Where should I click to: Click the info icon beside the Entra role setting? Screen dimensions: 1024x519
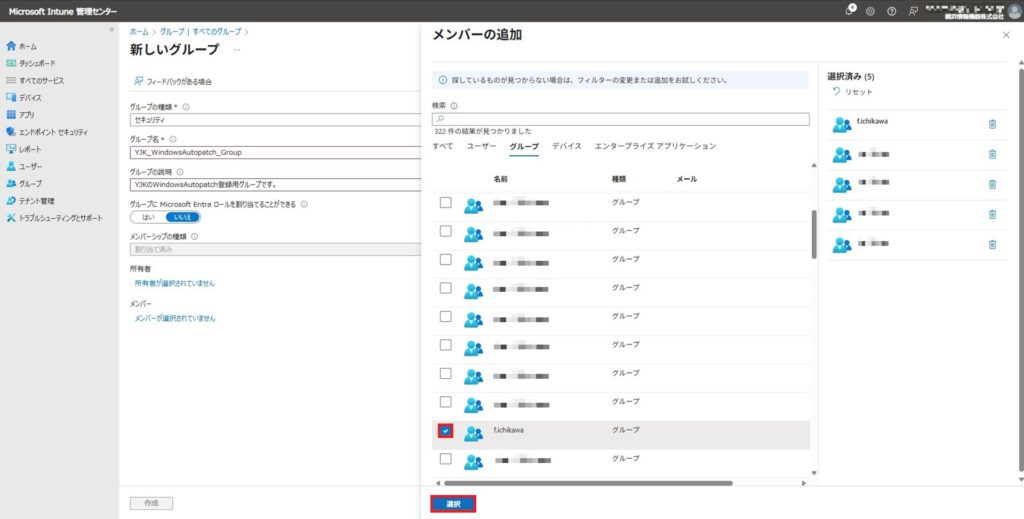tap(304, 204)
